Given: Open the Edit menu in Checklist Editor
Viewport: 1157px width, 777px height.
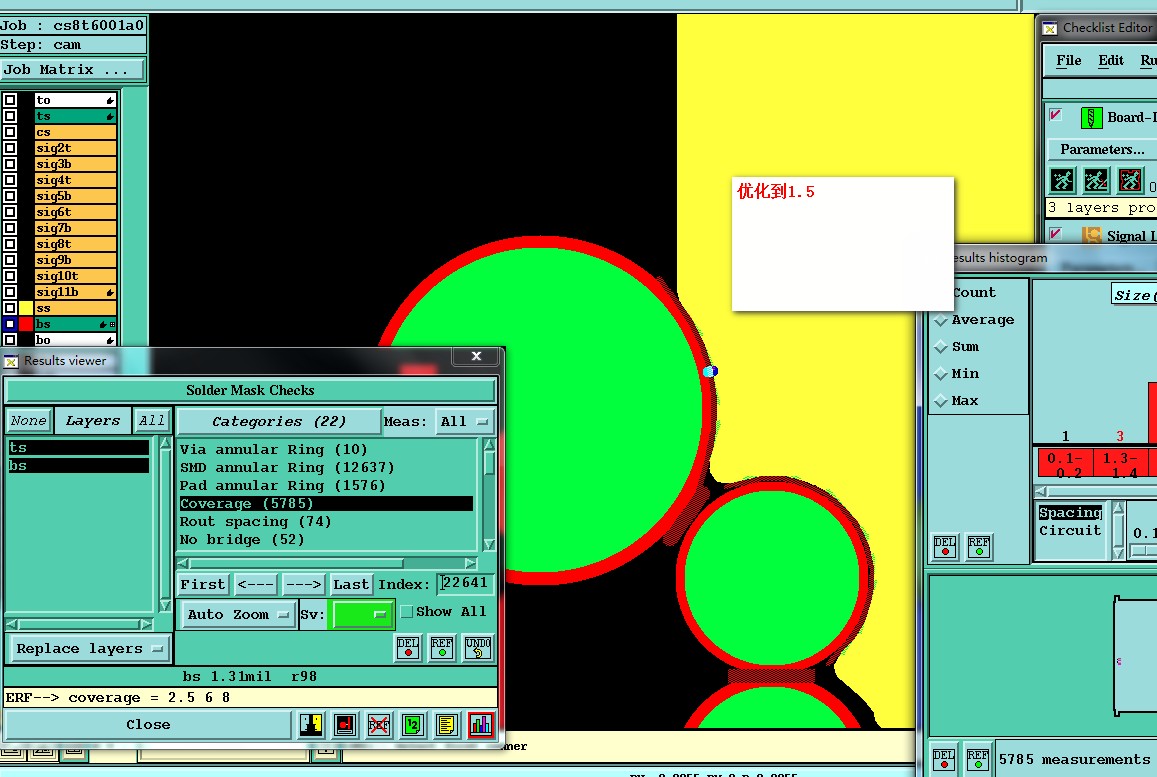Looking at the screenshot, I should click(x=1111, y=61).
